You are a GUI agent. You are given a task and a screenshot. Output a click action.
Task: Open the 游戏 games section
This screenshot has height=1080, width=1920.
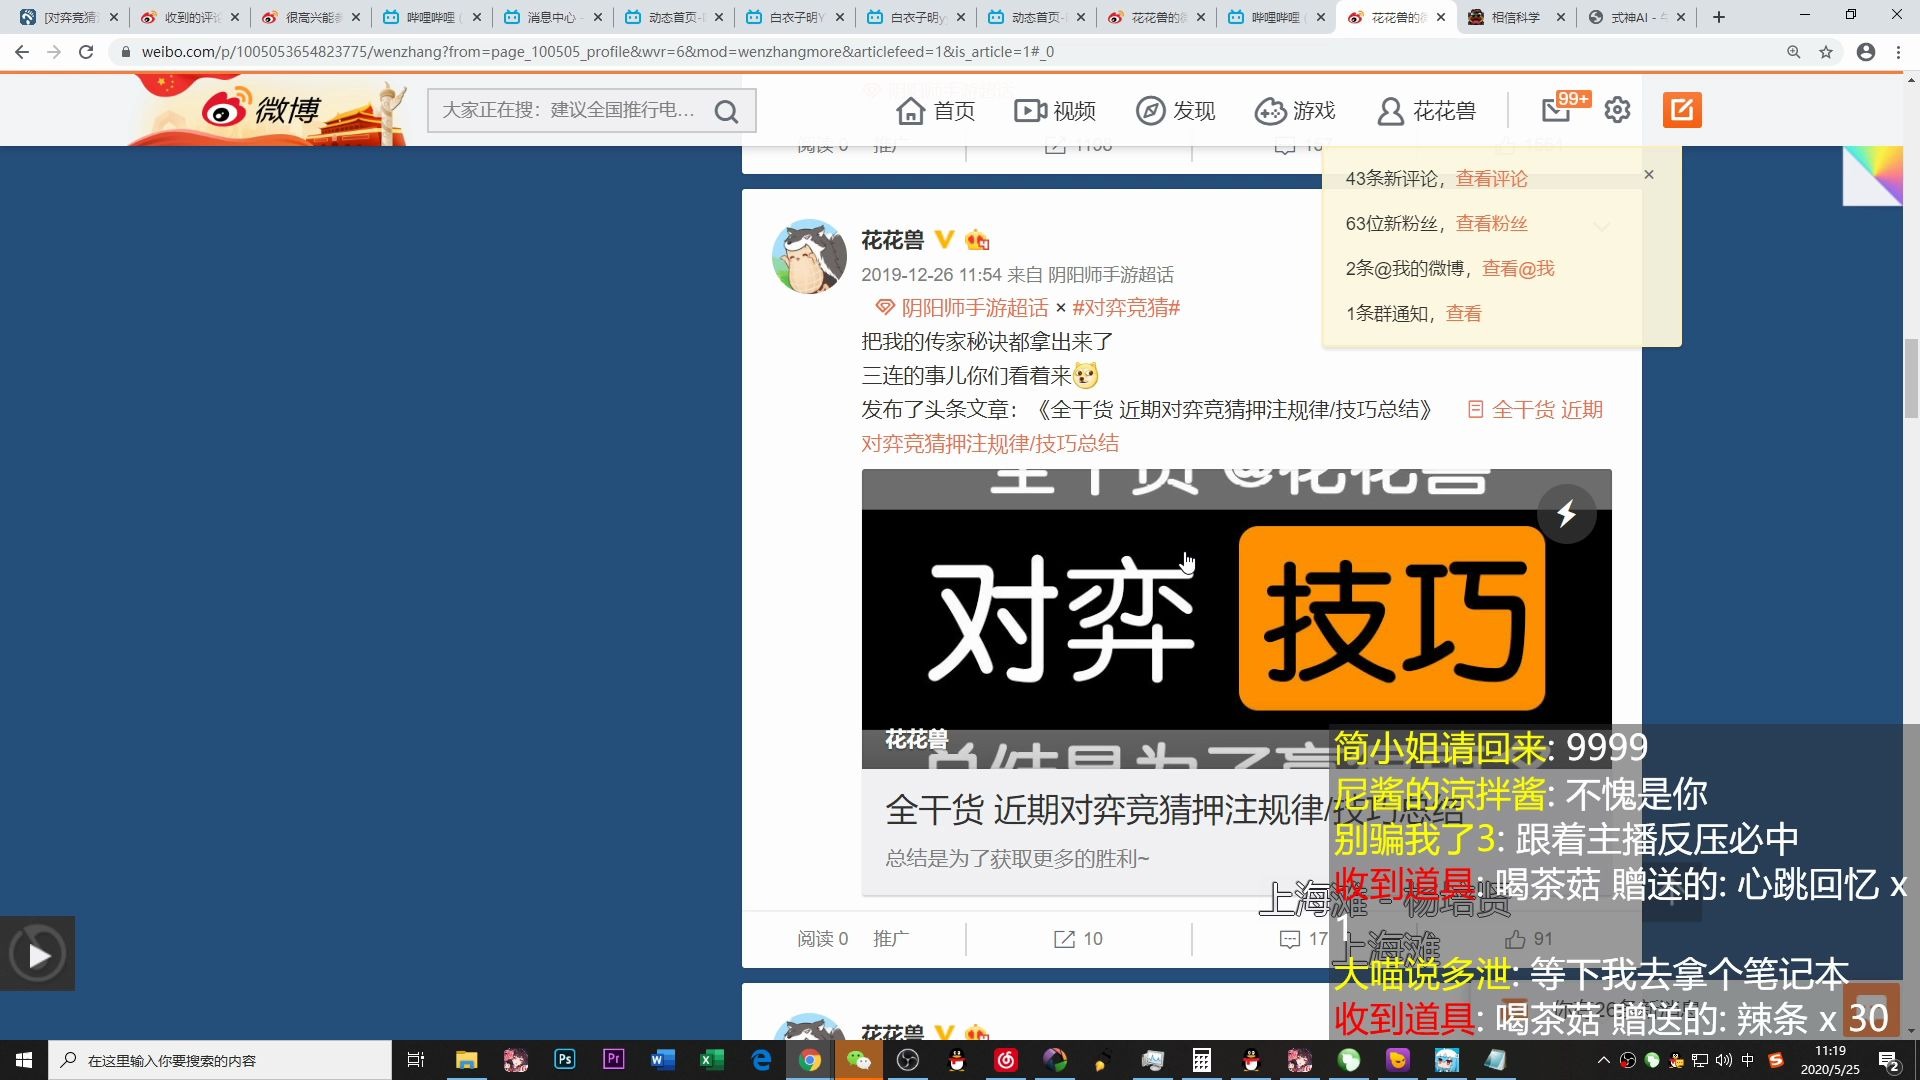1295,111
